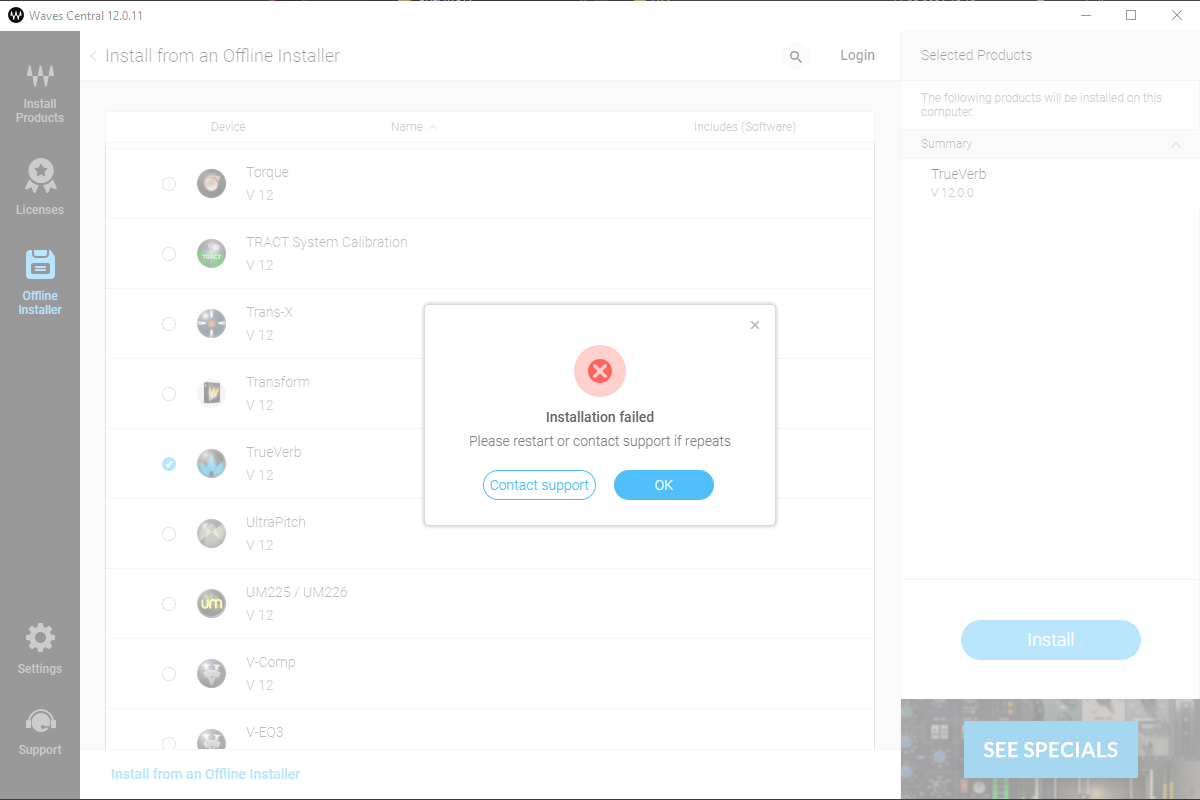This screenshot has height=800, width=1200.
Task: Click the Trans-X product icon
Action: tap(211, 323)
